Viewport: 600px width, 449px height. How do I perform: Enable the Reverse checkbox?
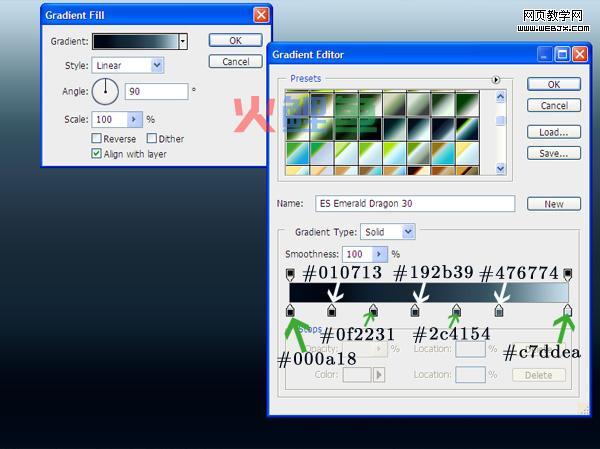[96, 138]
